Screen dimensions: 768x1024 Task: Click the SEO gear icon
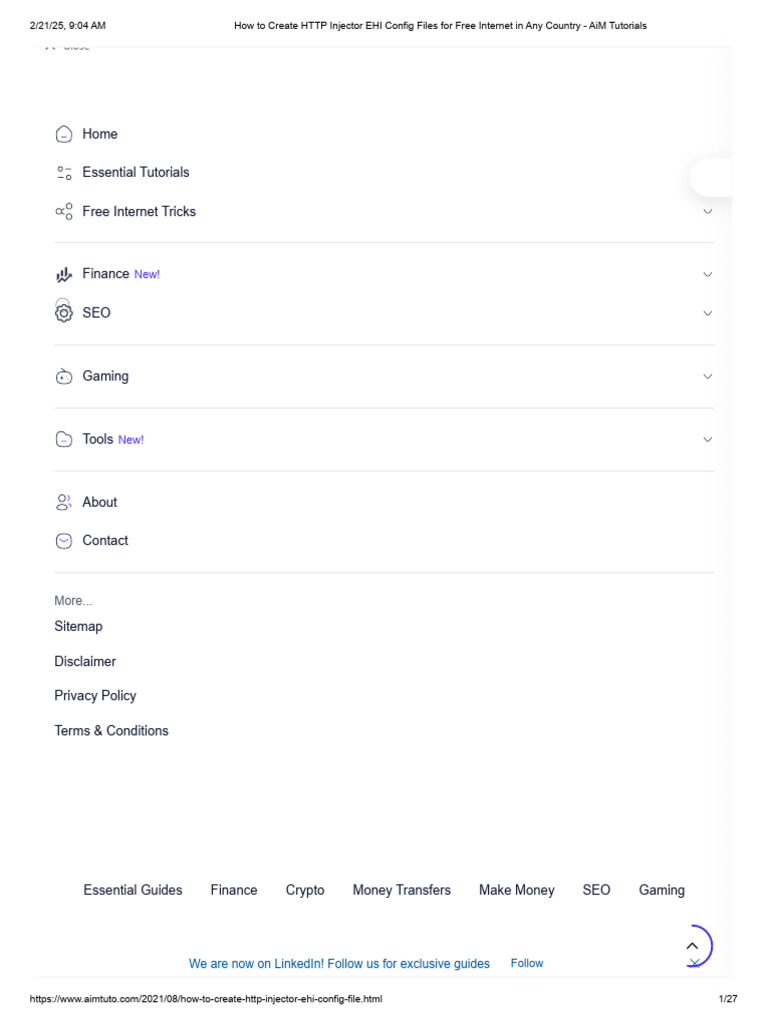(x=64, y=313)
